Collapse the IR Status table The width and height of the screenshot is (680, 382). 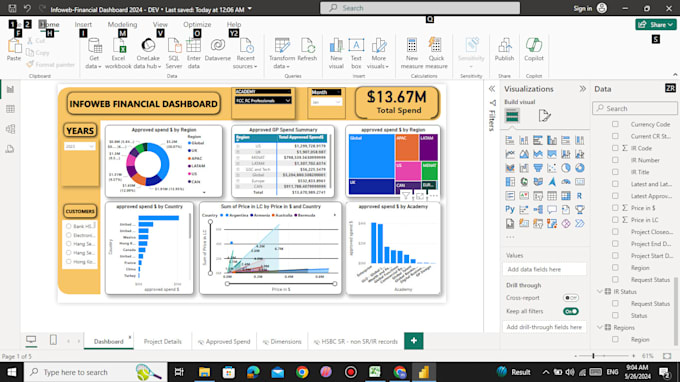(600, 292)
